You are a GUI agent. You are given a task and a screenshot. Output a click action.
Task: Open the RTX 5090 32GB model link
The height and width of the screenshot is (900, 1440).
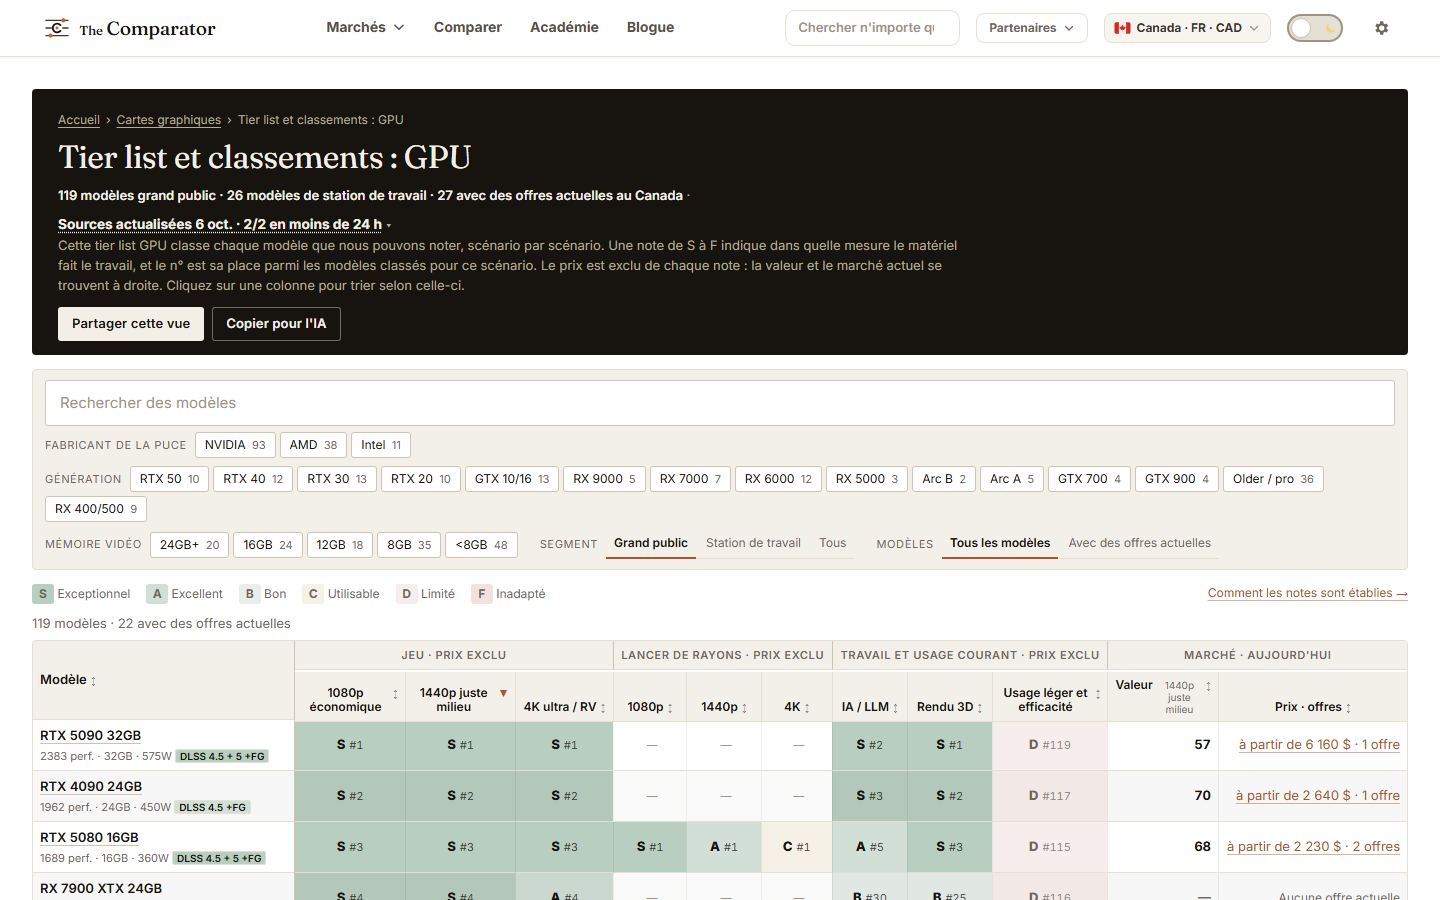point(90,735)
